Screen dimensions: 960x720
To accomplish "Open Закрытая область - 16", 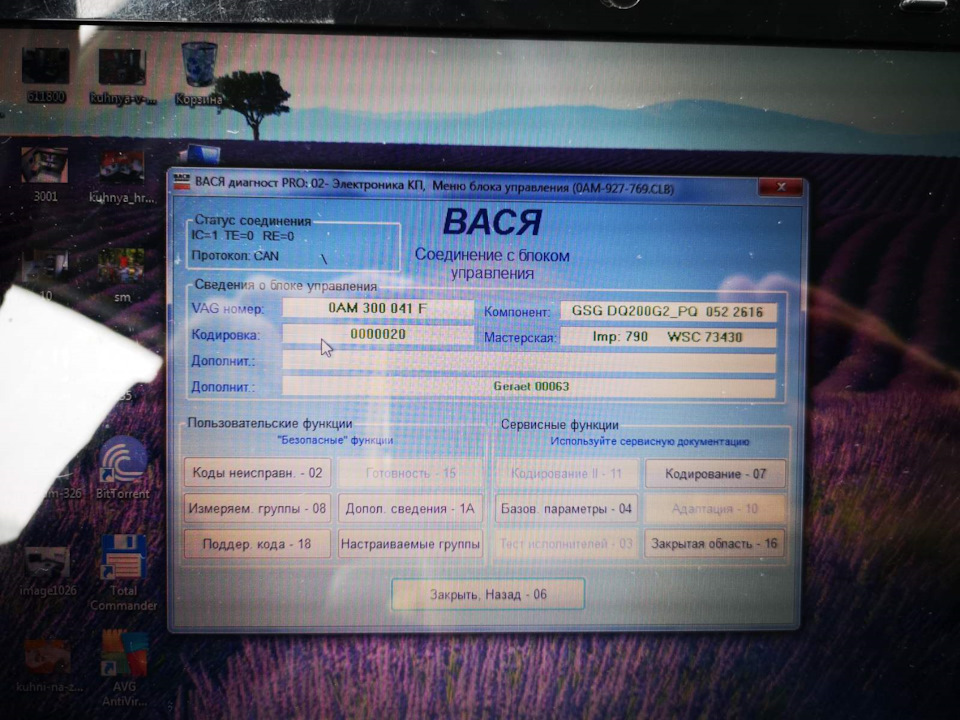I will (715, 545).
